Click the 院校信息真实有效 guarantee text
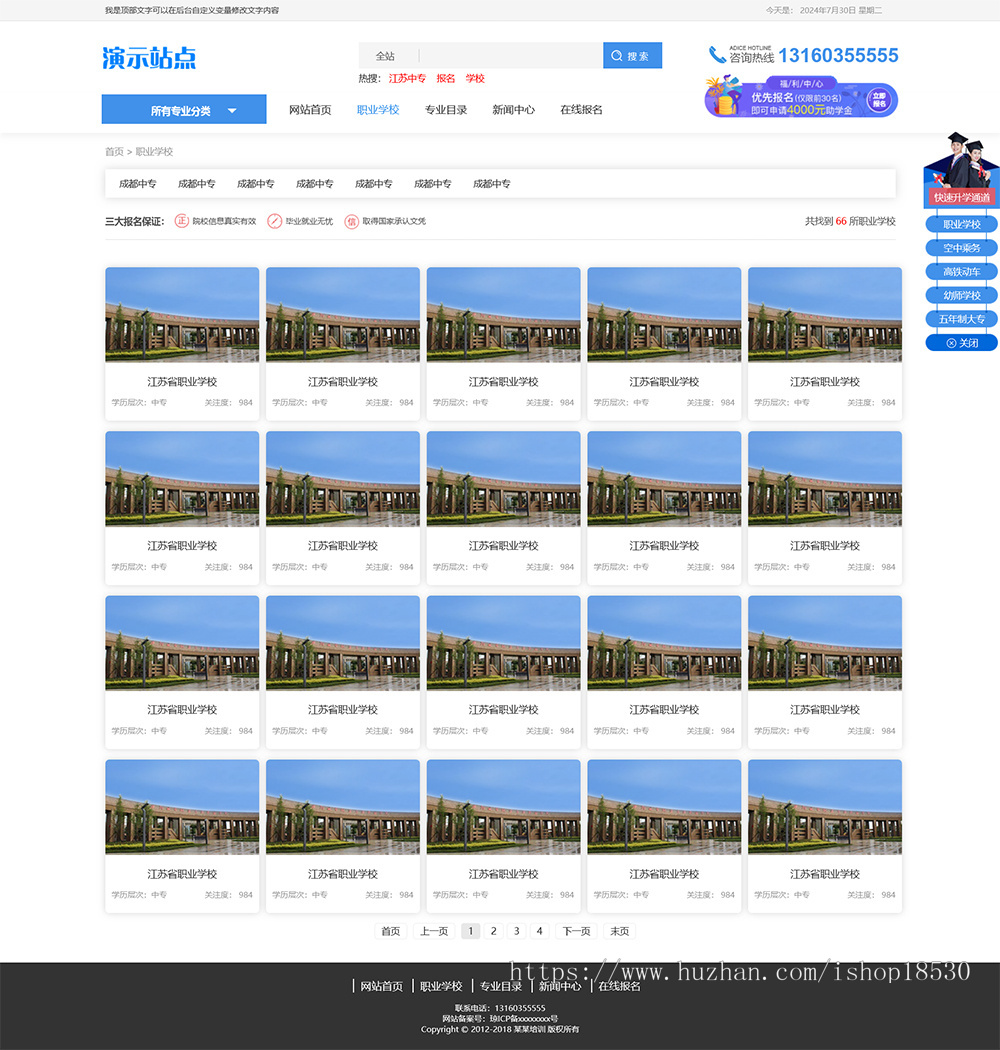Screen dimensions: 1000x1050 tap(224, 221)
